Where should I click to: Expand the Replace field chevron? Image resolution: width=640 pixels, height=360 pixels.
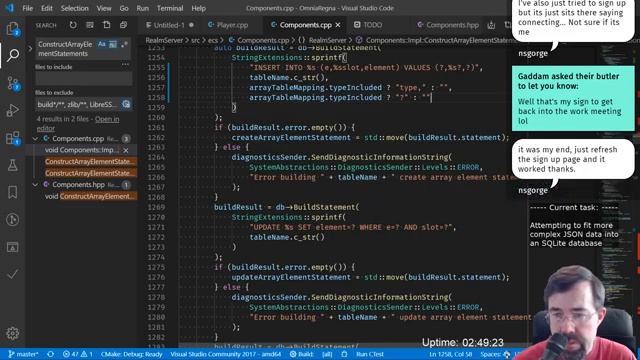click(x=30, y=49)
